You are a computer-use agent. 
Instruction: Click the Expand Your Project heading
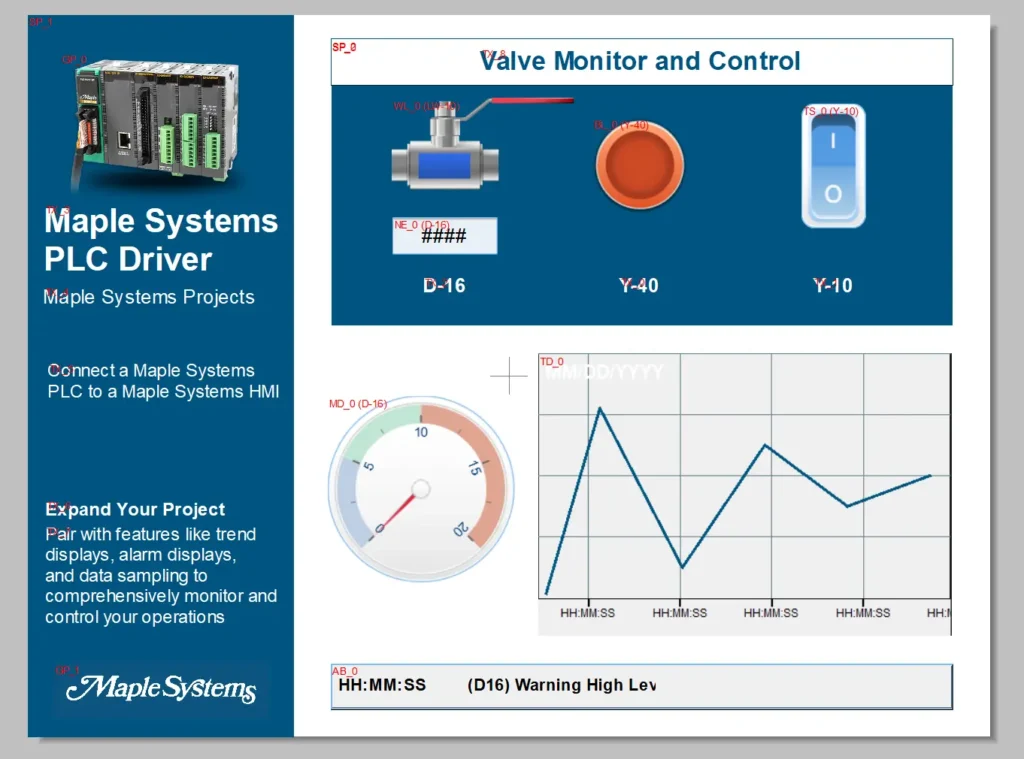click(x=135, y=509)
